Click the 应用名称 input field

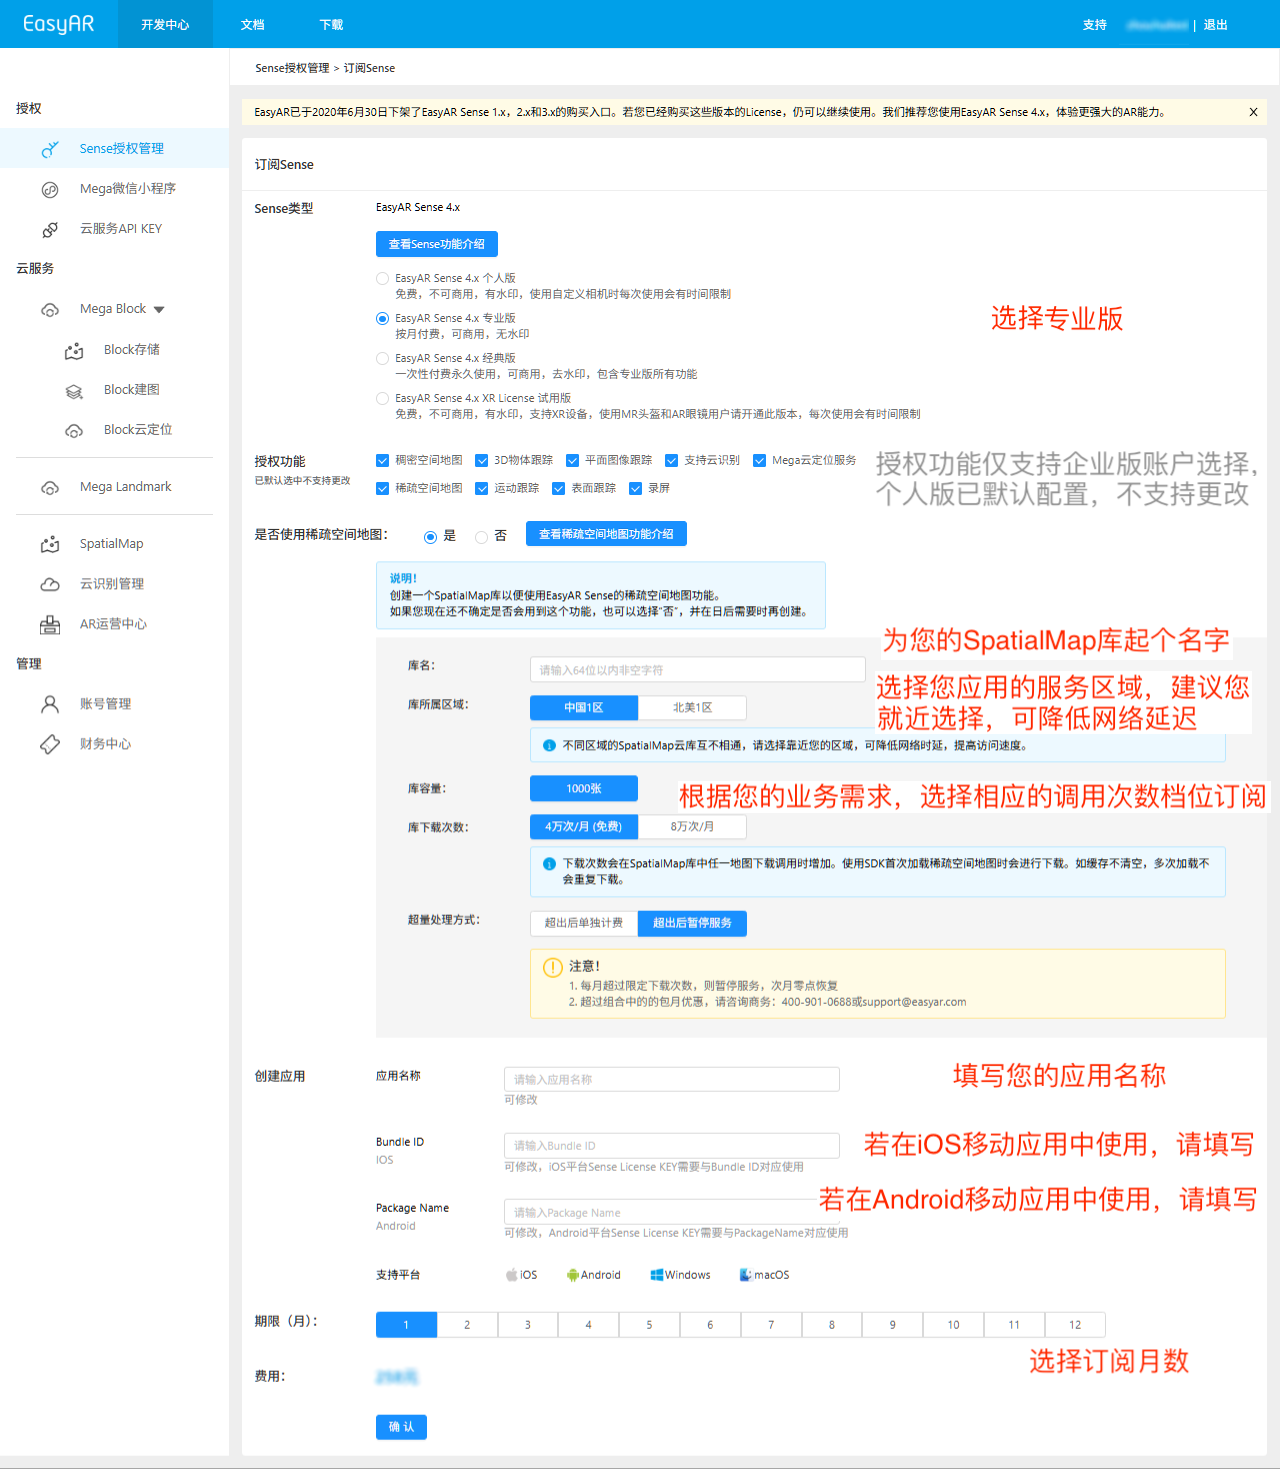[671, 1079]
